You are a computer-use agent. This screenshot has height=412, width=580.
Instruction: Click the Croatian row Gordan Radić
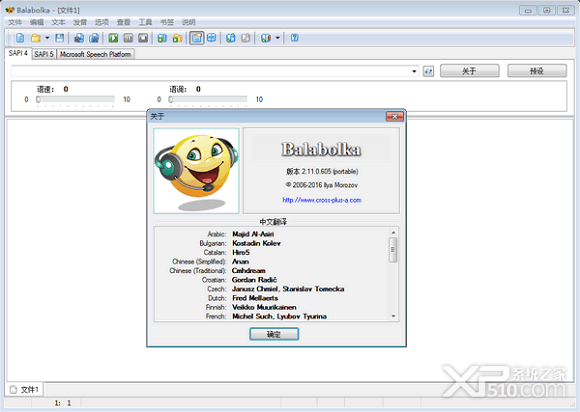pyautogui.click(x=239, y=280)
